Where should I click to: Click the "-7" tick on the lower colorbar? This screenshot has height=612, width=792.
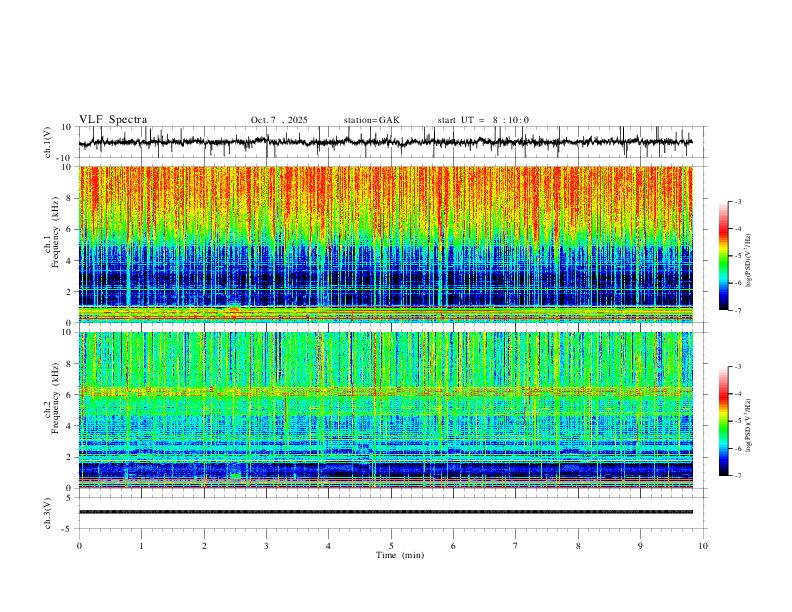pyautogui.click(x=738, y=476)
